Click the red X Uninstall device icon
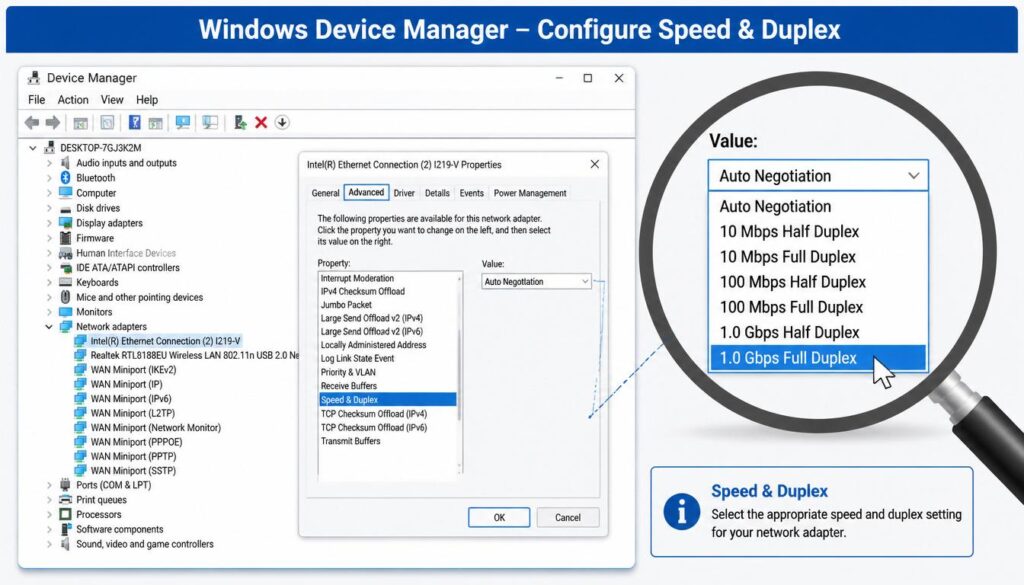 tap(261, 122)
